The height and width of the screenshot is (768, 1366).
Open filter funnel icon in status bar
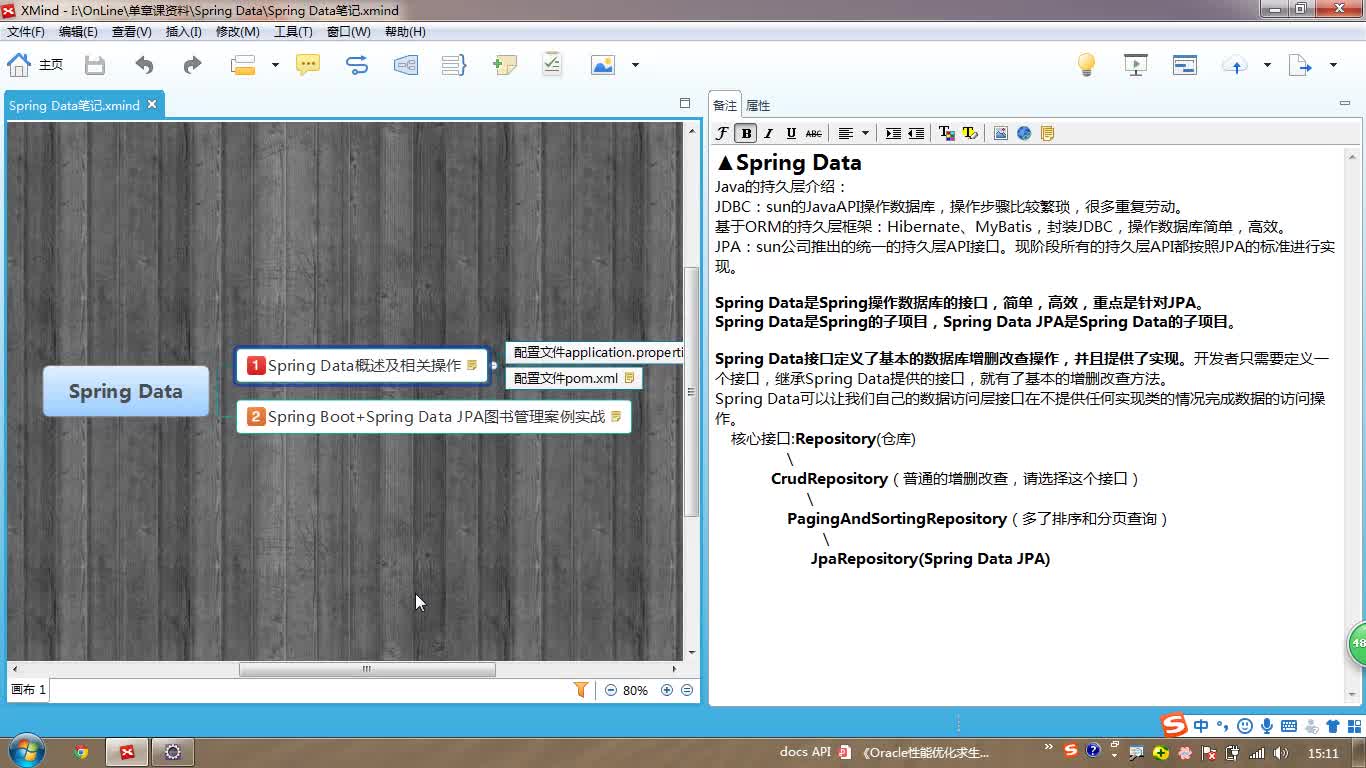tap(580, 690)
